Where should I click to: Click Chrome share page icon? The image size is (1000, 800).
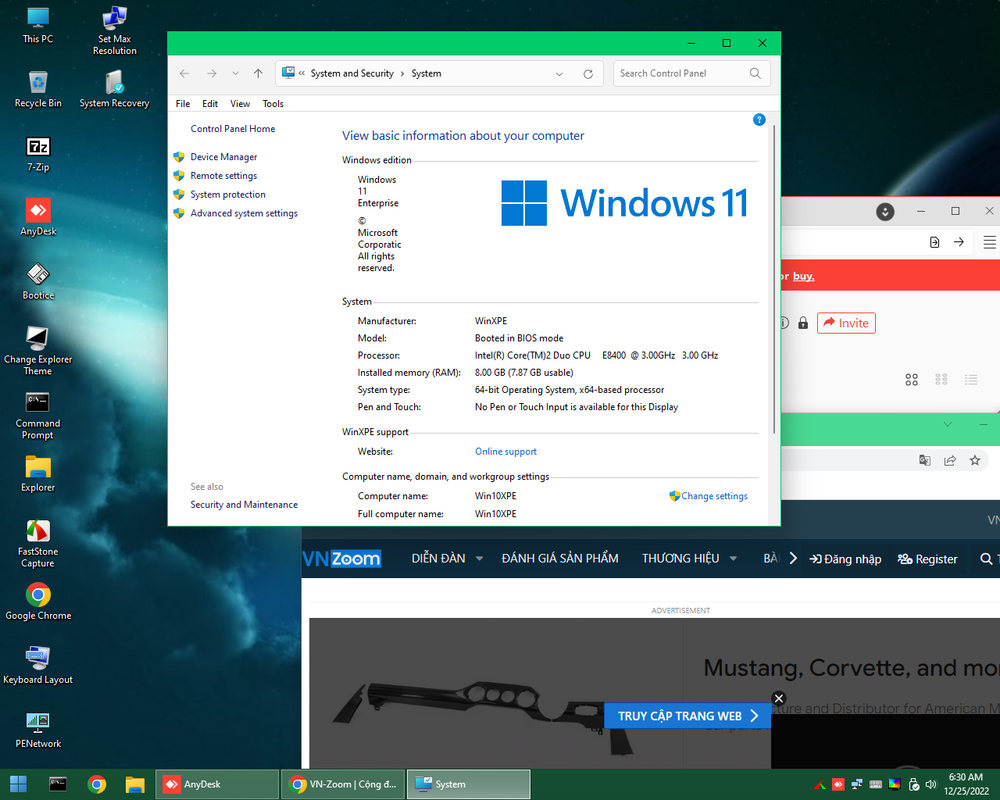tap(950, 460)
